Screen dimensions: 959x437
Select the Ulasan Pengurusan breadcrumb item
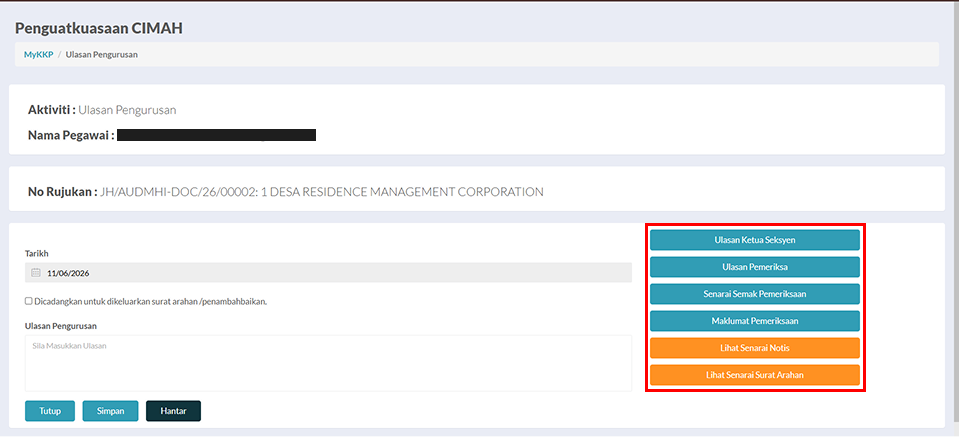102,54
